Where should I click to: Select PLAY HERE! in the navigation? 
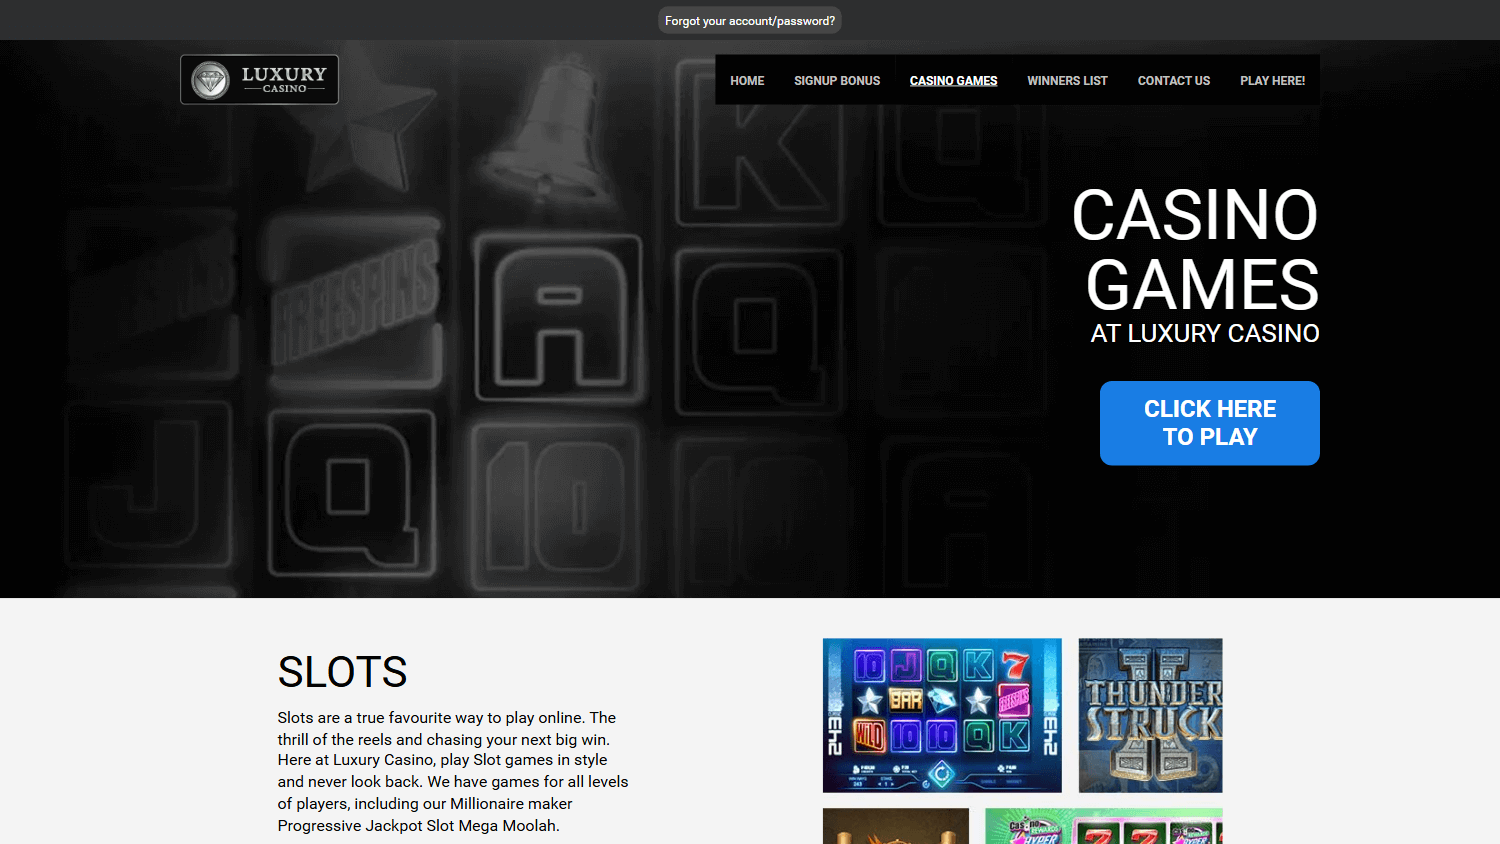(1272, 80)
